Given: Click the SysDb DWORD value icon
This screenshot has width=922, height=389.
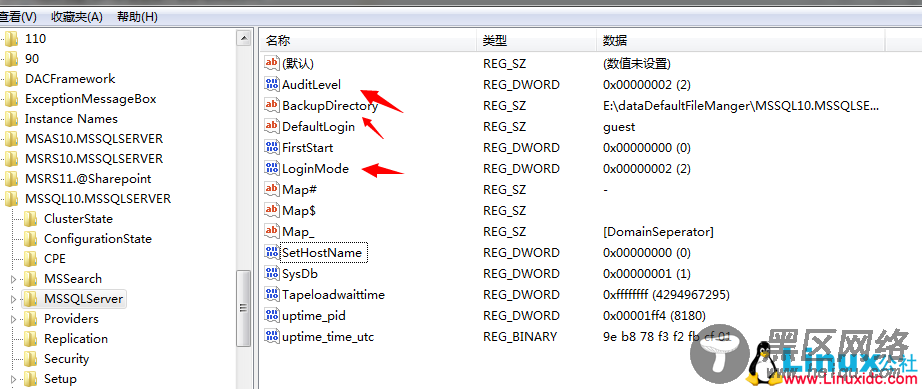Looking at the screenshot, I should coord(272,274).
